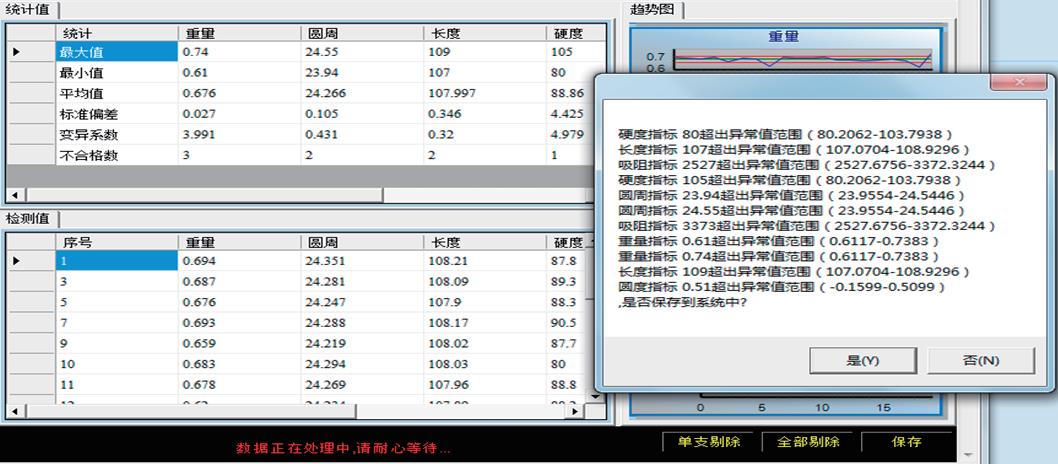Click left arrow of statistics table scrollbar

[x=11, y=195]
